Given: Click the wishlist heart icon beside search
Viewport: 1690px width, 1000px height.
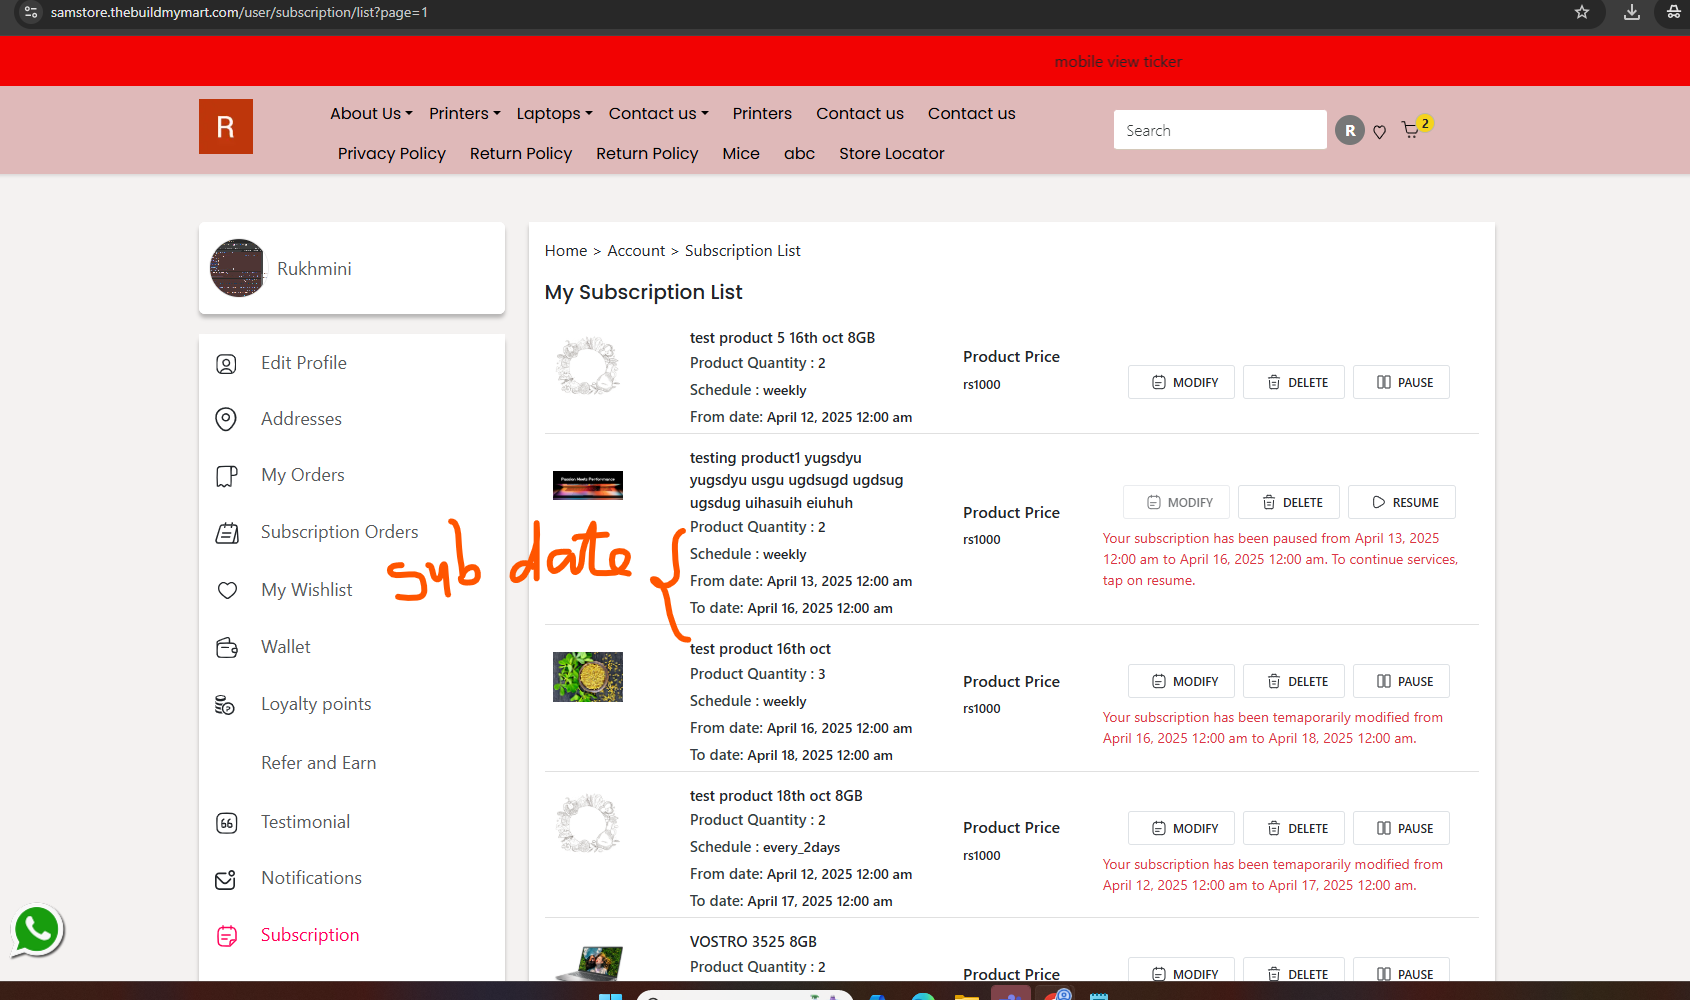Looking at the screenshot, I should (x=1379, y=132).
